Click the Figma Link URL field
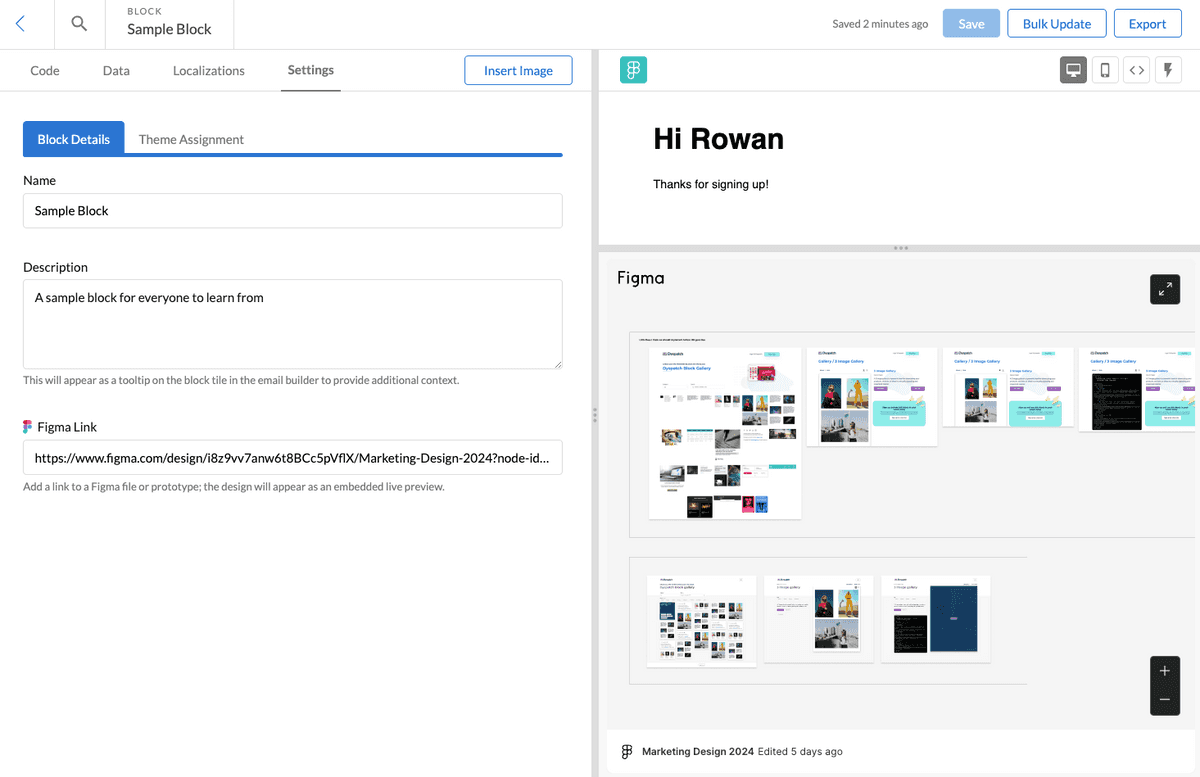This screenshot has height=777, width=1200. pos(293,458)
